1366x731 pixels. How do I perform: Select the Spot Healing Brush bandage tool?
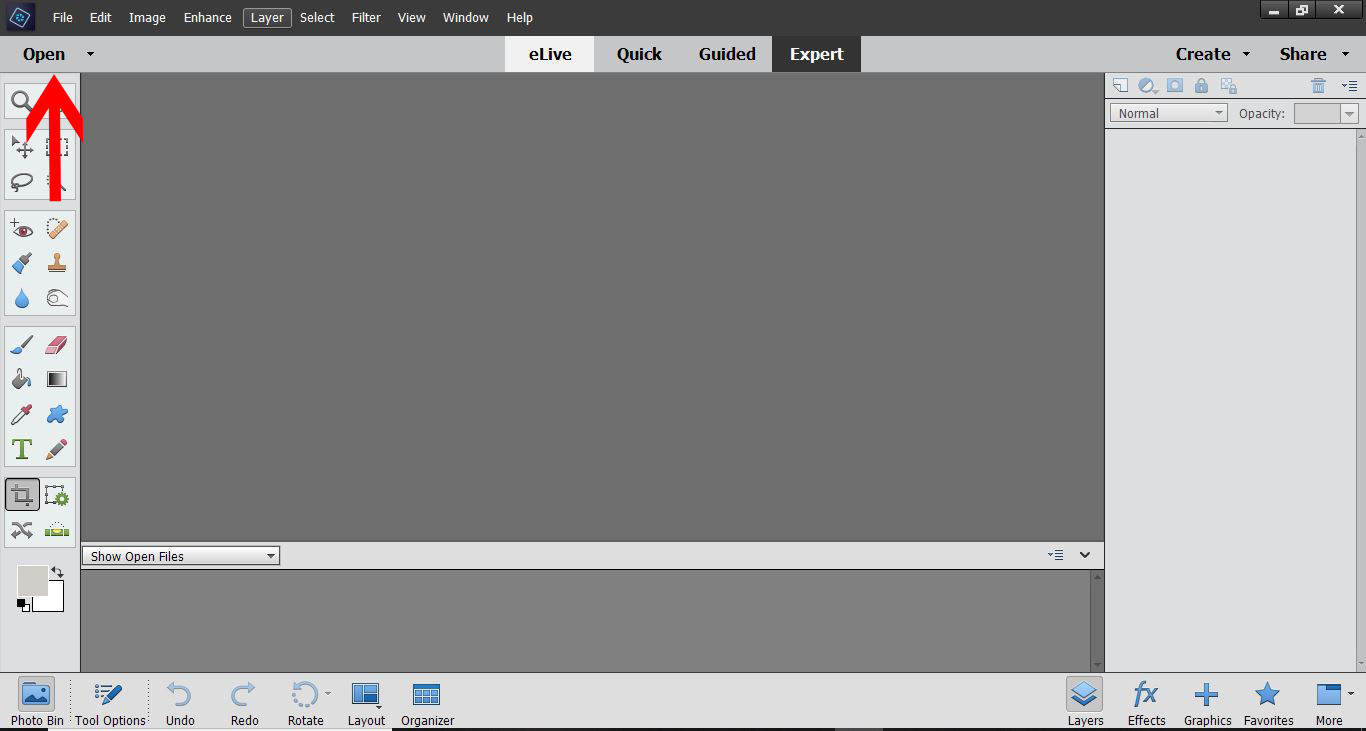coord(57,230)
